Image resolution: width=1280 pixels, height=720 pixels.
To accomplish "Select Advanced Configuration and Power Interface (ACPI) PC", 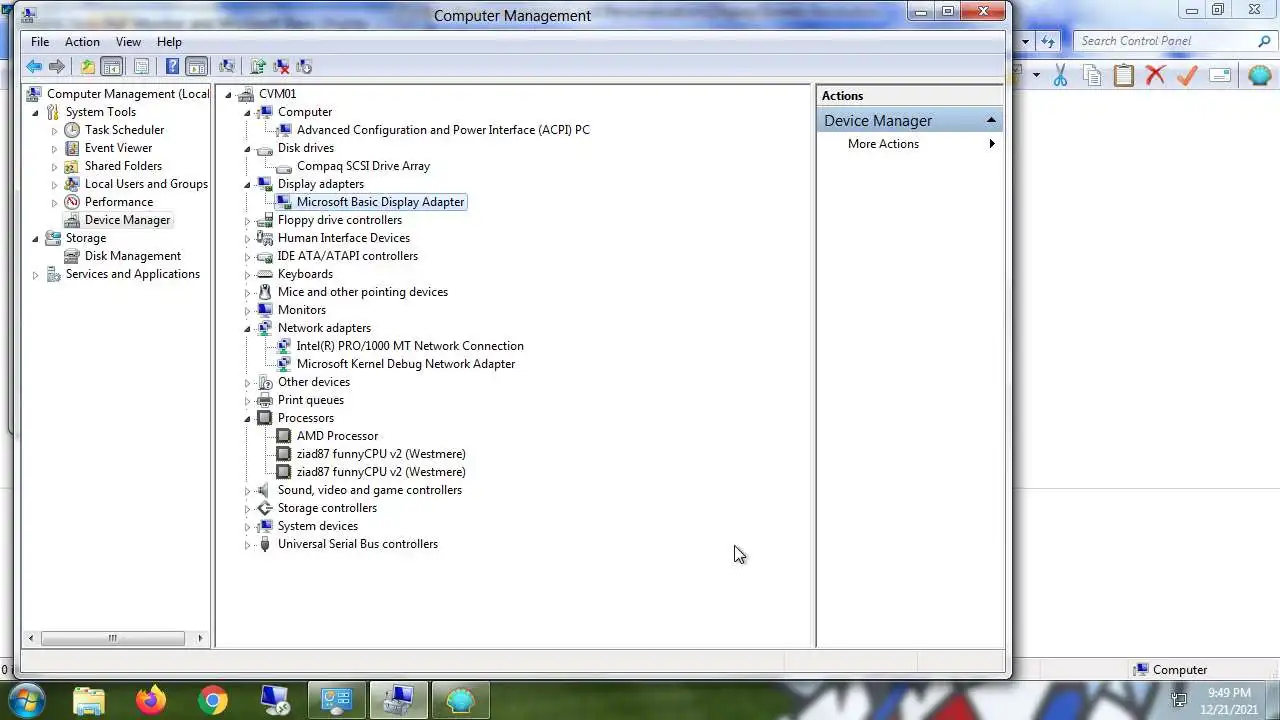I will point(443,130).
